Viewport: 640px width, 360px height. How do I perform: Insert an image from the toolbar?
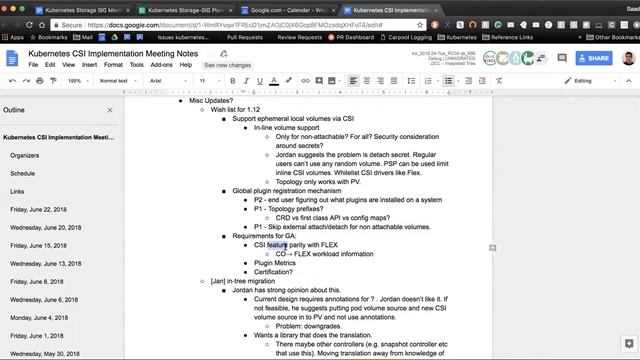click(332, 81)
